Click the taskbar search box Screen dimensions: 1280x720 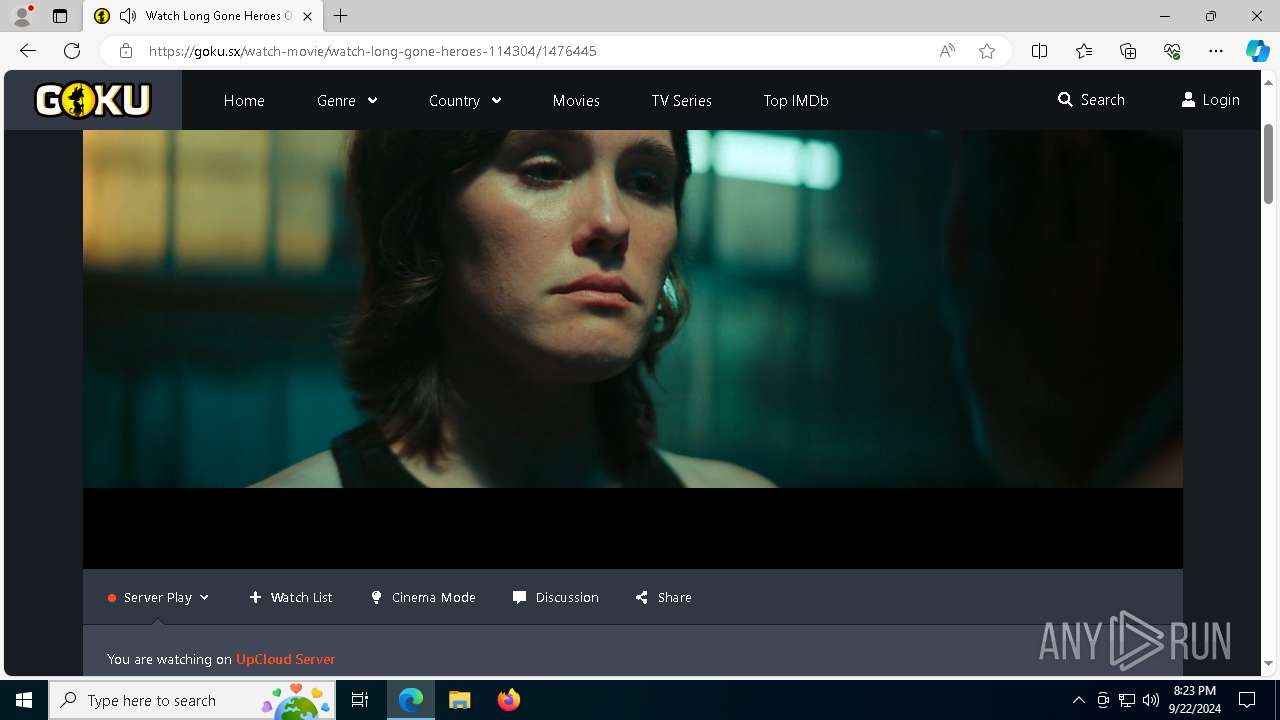click(x=192, y=700)
